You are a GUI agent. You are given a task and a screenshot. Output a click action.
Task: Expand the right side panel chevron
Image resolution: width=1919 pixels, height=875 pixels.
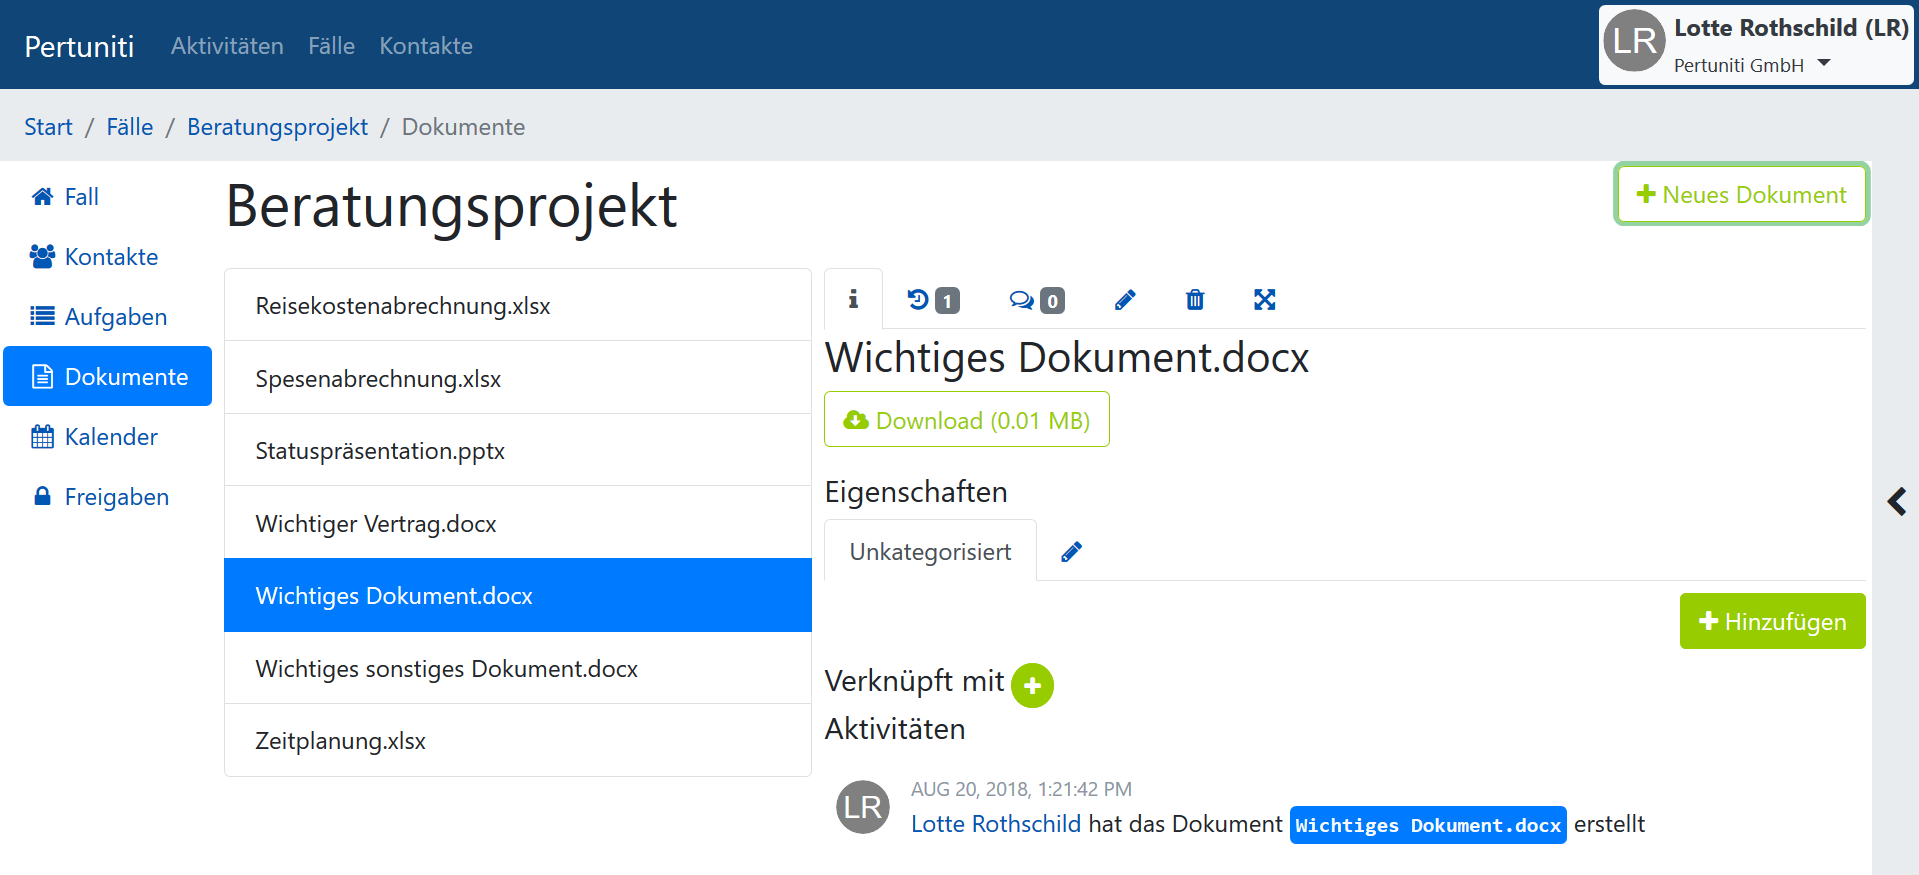[x=1897, y=501]
